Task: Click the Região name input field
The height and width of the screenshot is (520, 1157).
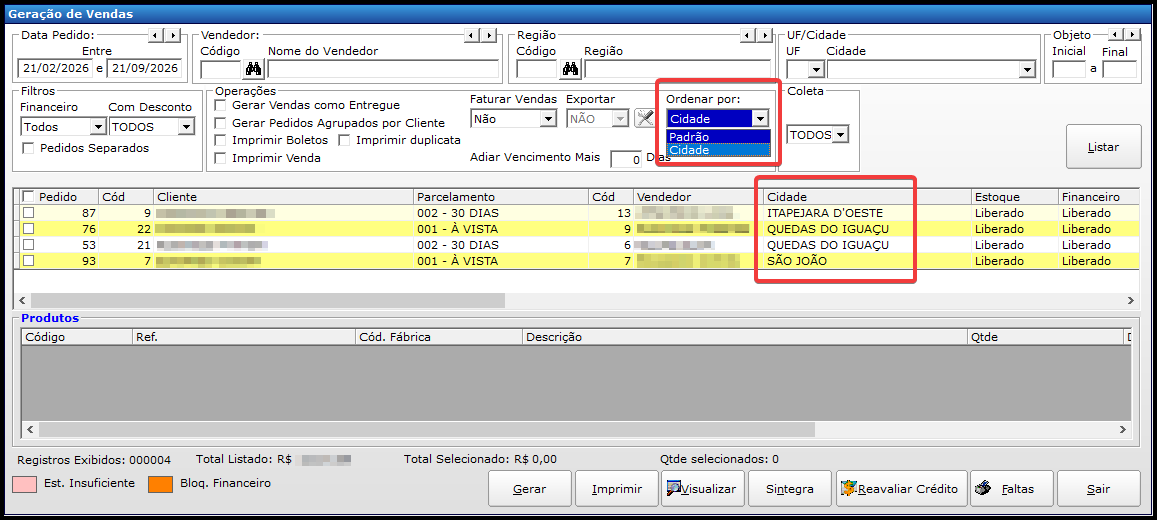Action: 677,69
